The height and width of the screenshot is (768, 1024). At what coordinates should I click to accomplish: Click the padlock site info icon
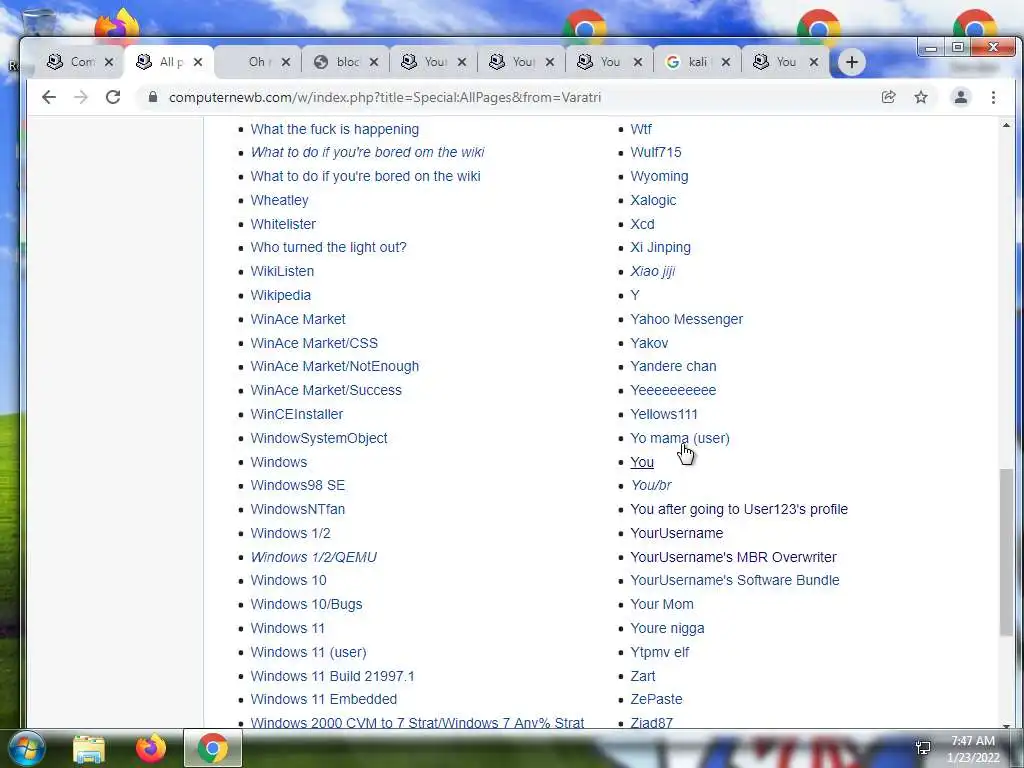[153, 97]
